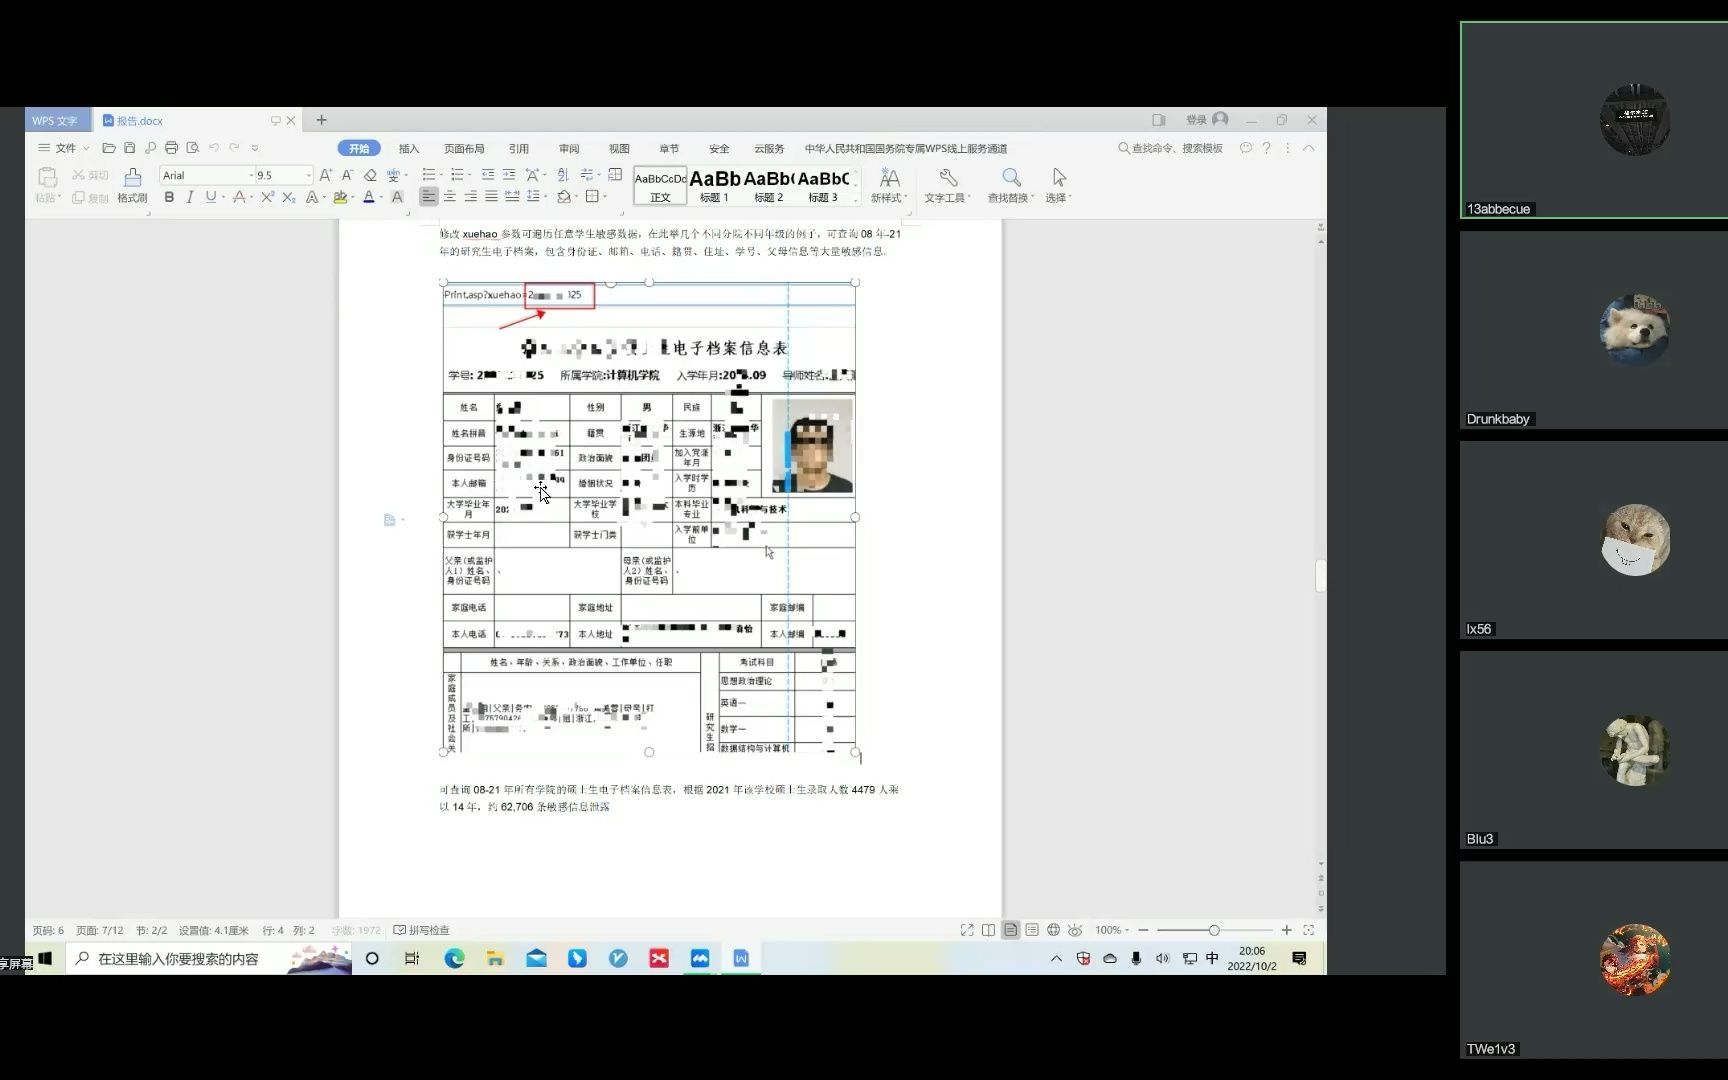Click the Clear formatting eraser icon
Viewport: 1728px width, 1080px height.
[370, 175]
